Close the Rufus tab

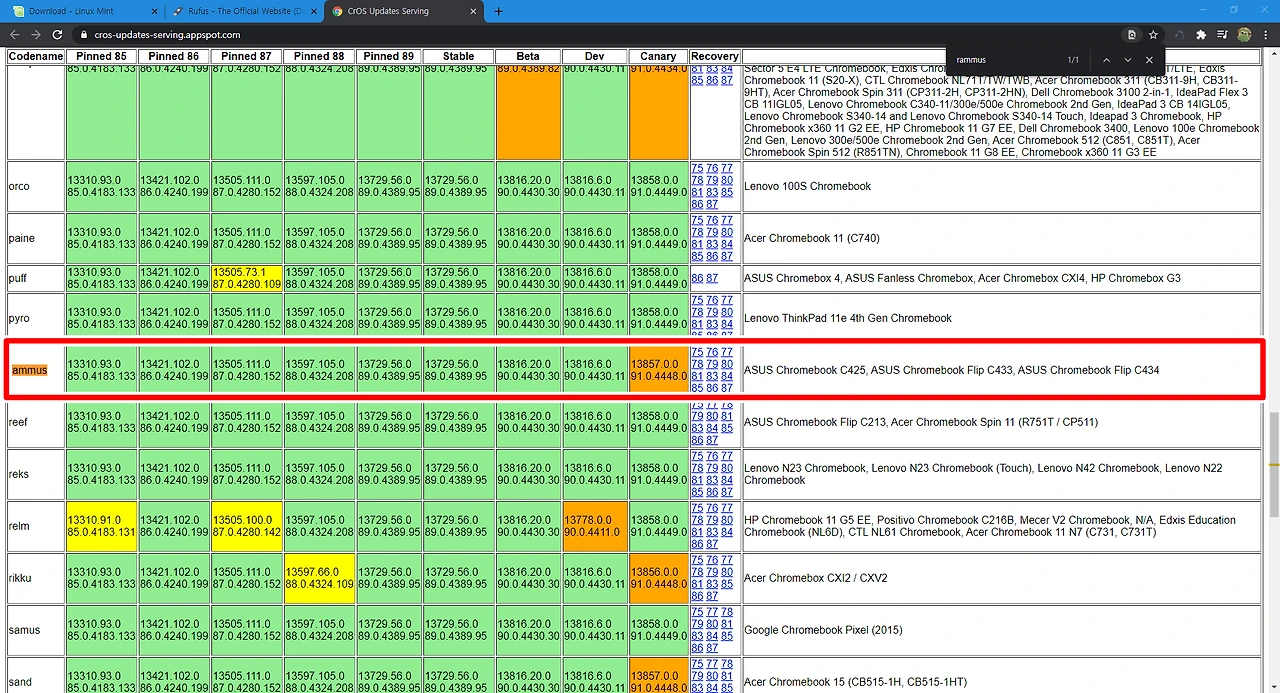(315, 11)
